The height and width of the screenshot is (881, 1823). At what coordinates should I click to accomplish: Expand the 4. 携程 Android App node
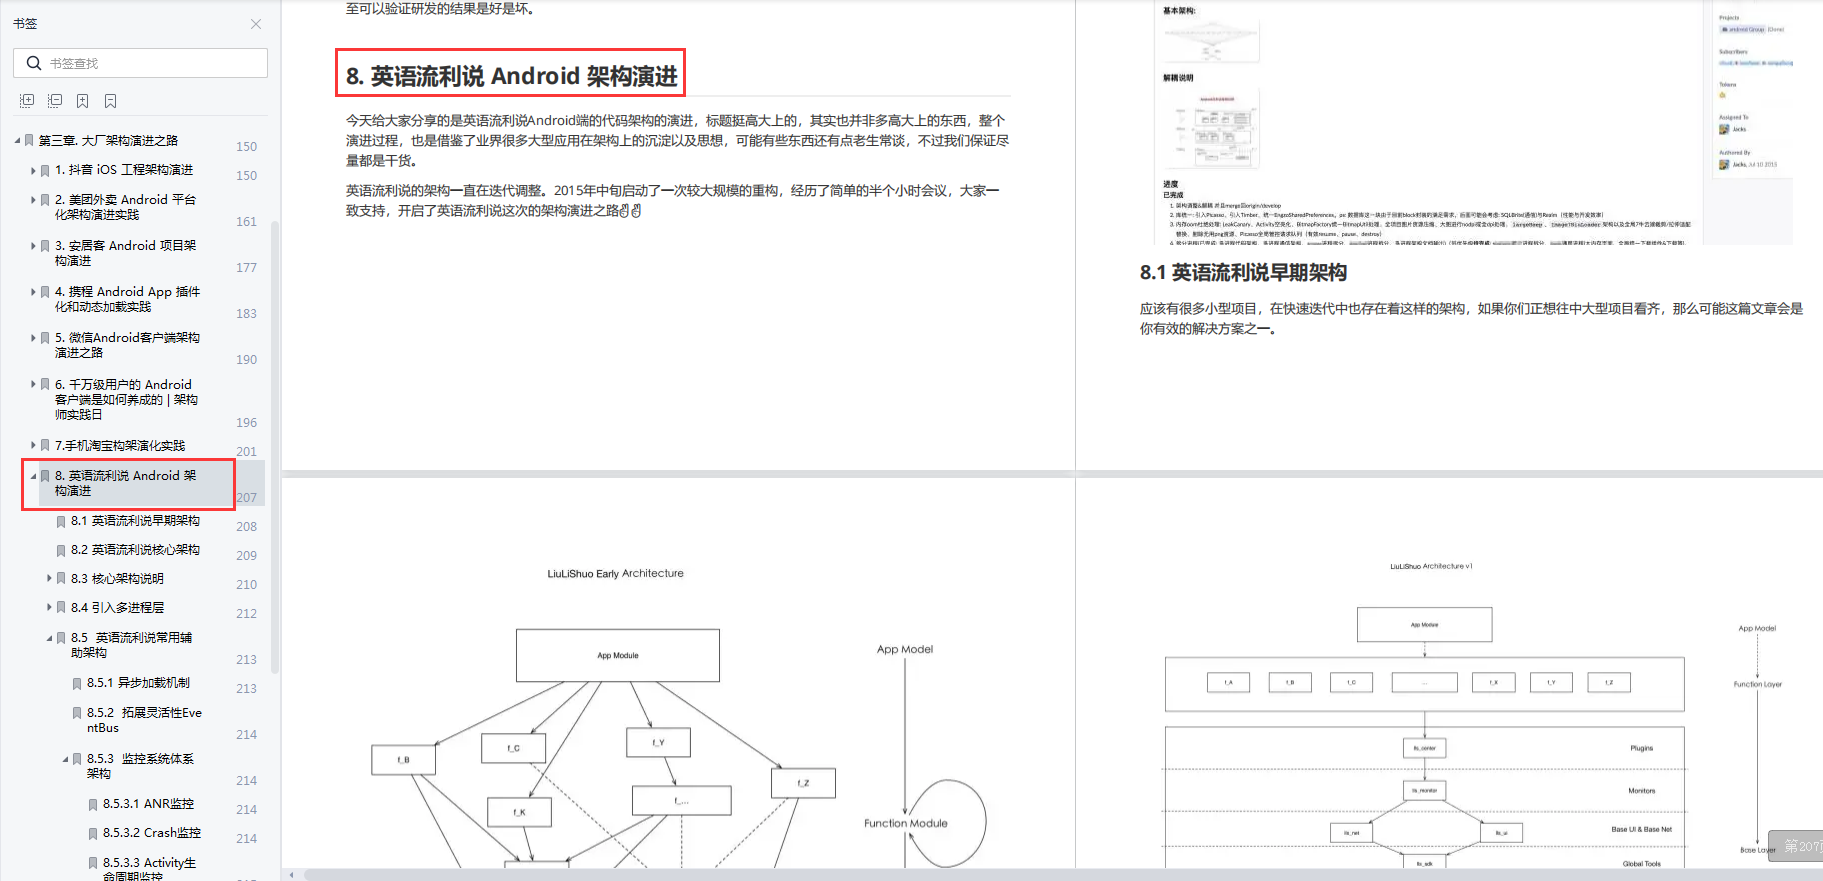[33, 292]
